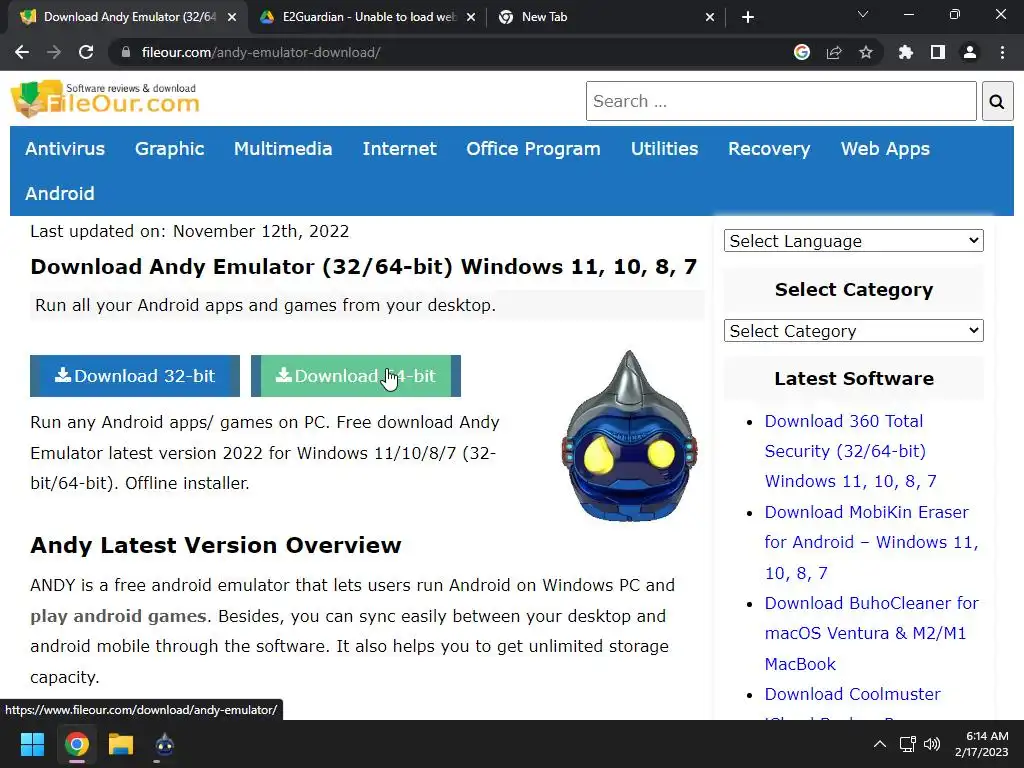Click Chrome icon in the taskbar
This screenshot has height=768, width=1024.
76,744
